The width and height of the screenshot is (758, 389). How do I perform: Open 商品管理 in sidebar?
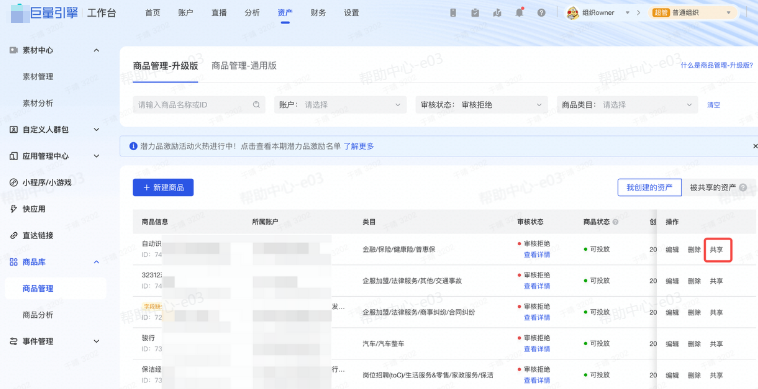[38, 288]
